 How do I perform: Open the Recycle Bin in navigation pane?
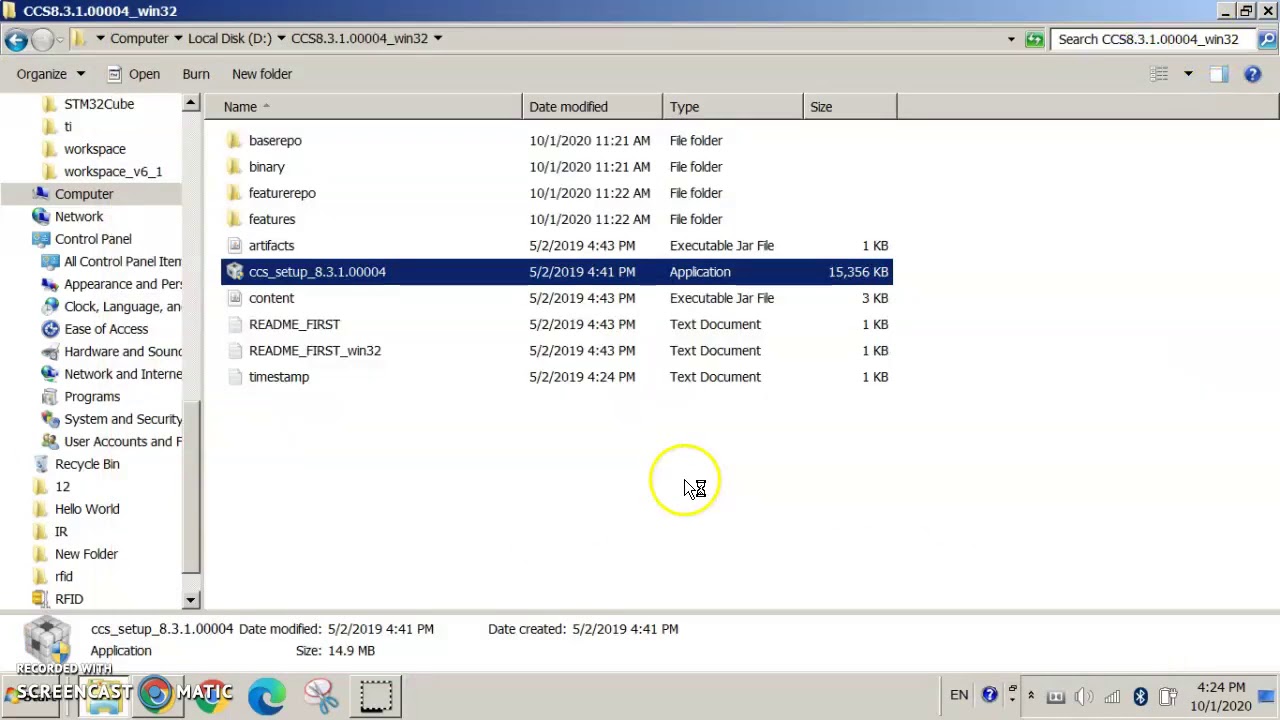click(x=87, y=464)
